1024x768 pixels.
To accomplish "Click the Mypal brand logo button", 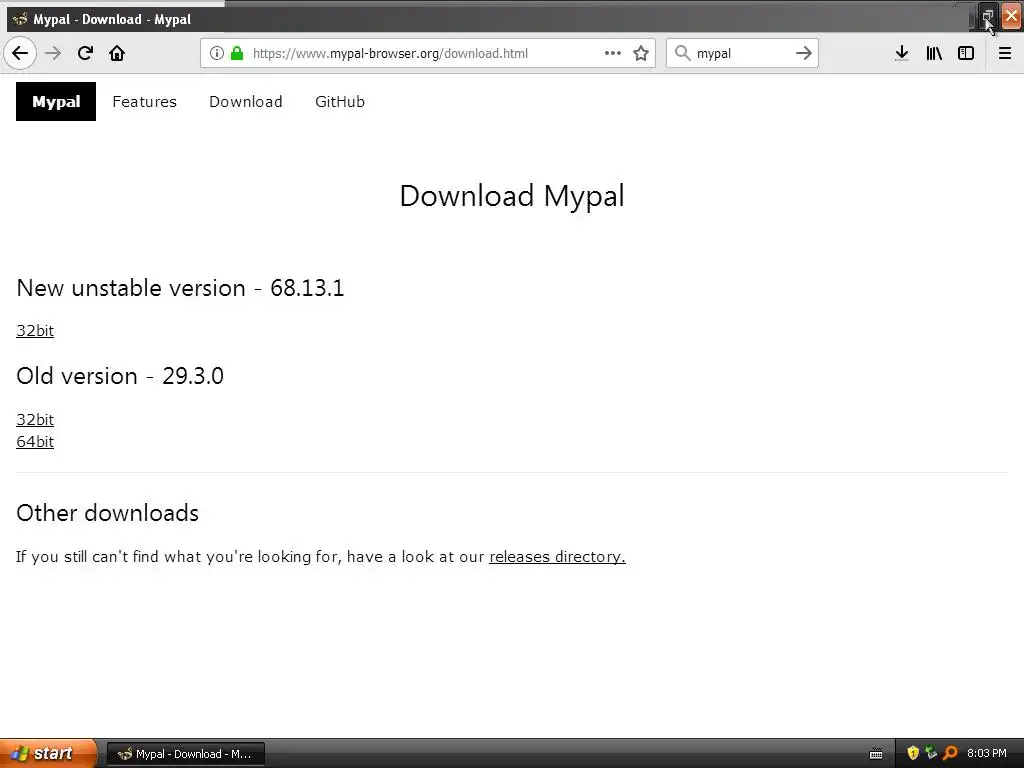I will click(x=56, y=102).
